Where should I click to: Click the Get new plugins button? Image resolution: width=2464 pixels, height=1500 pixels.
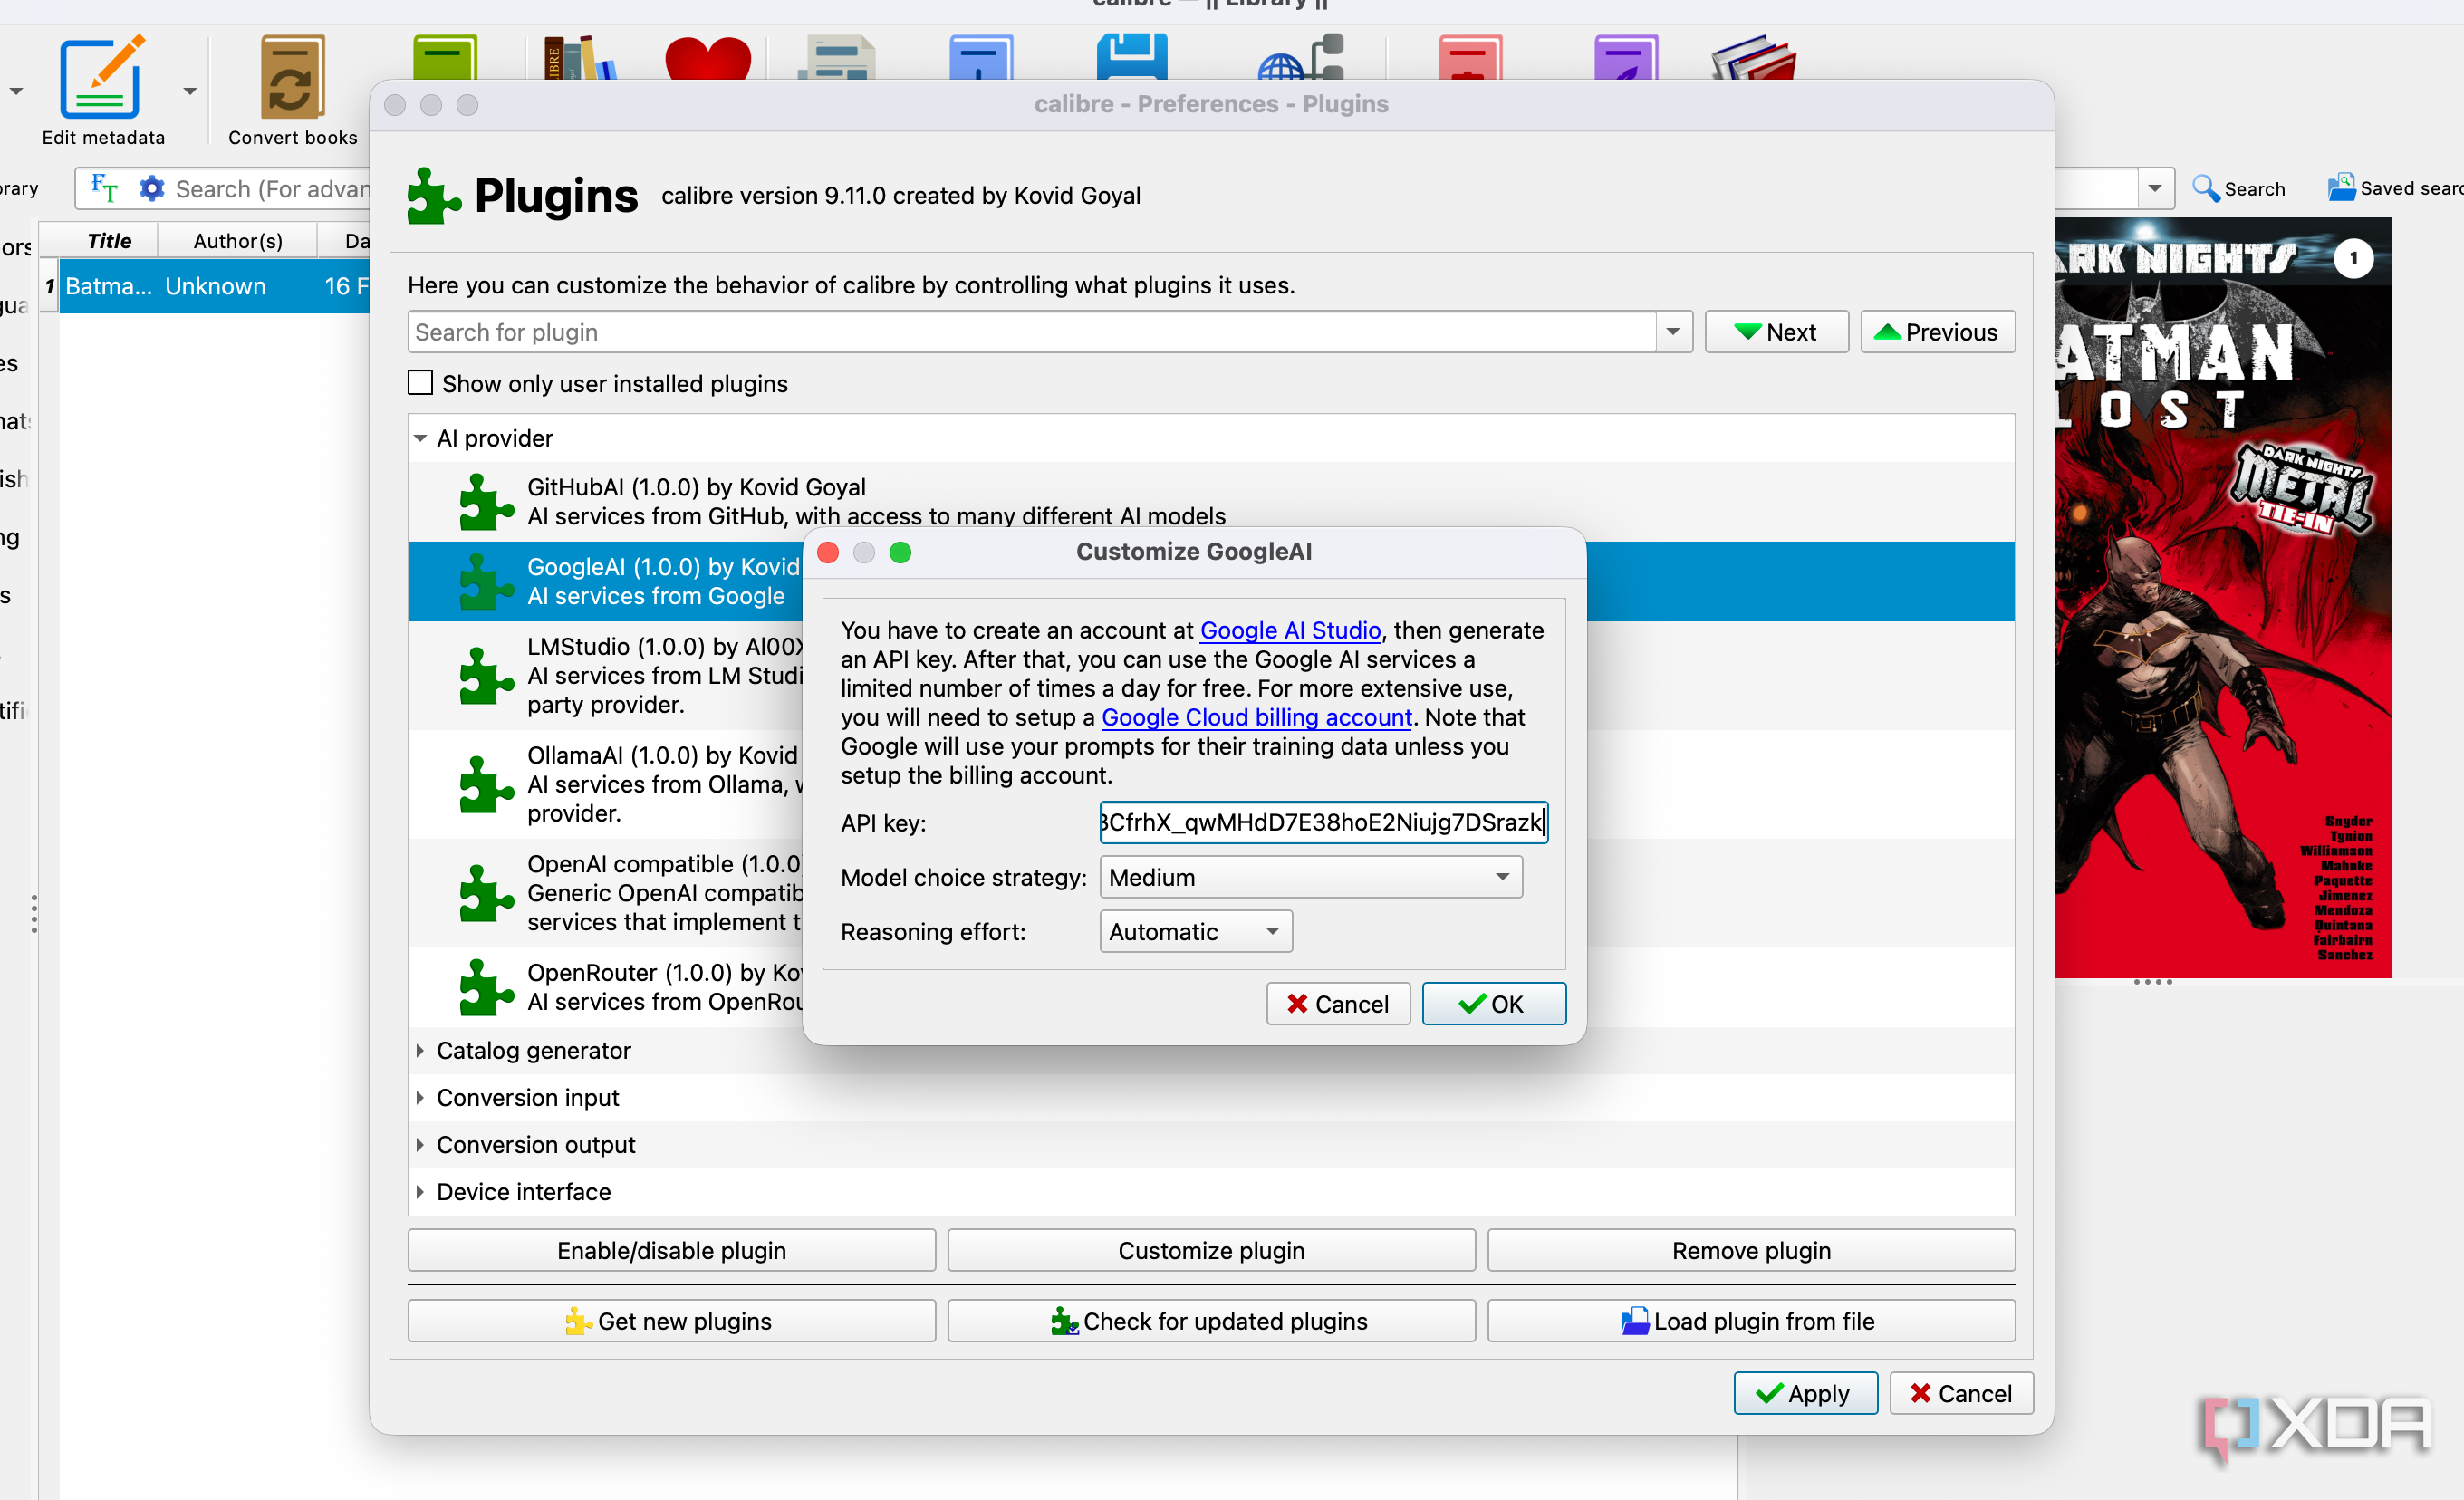[671, 1320]
